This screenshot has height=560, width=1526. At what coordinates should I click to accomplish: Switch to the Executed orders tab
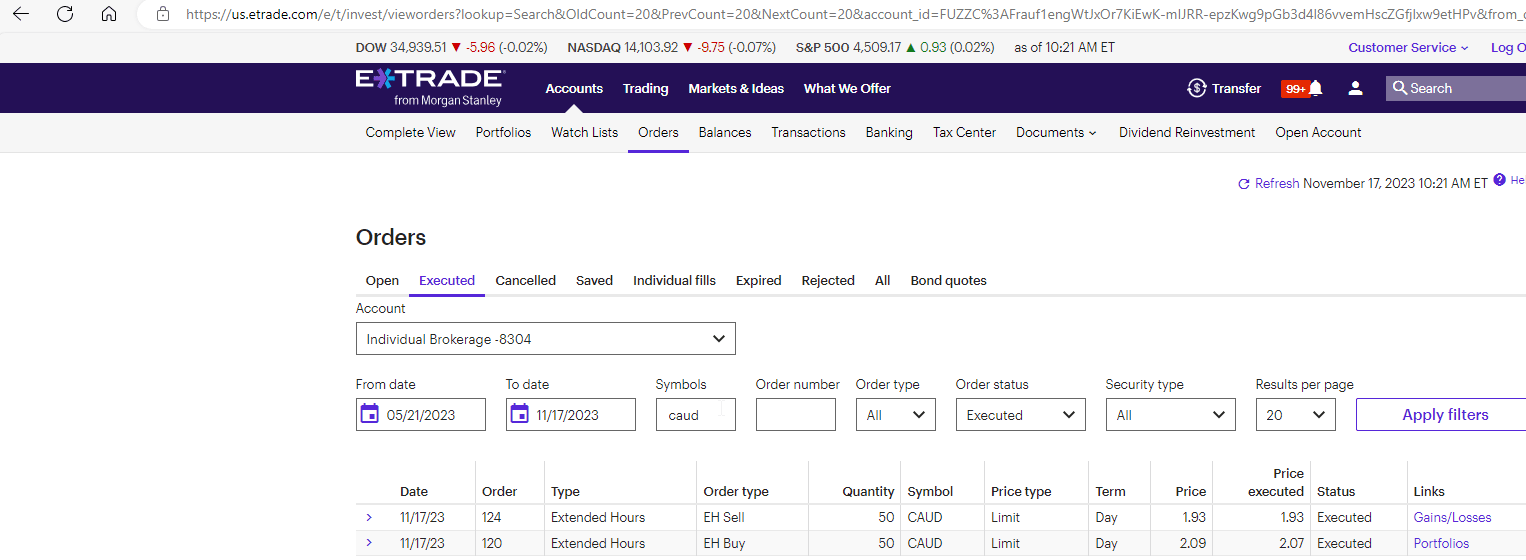point(447,280)
